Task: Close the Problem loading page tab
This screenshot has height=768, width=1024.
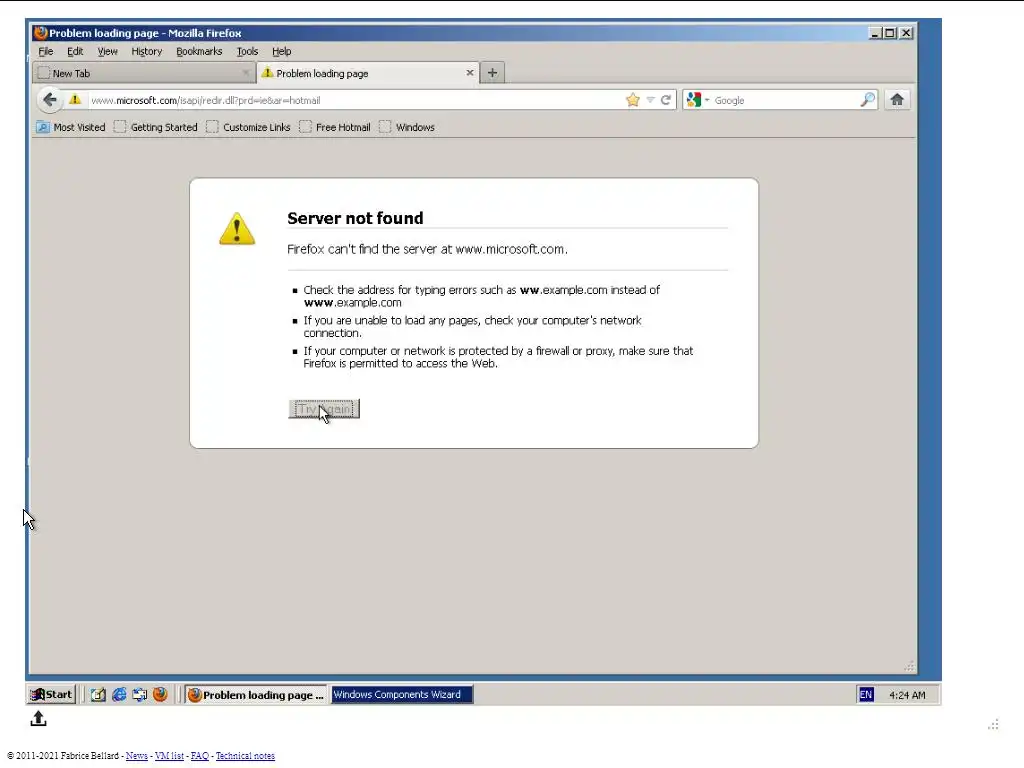Action: (x=470, y=73)
